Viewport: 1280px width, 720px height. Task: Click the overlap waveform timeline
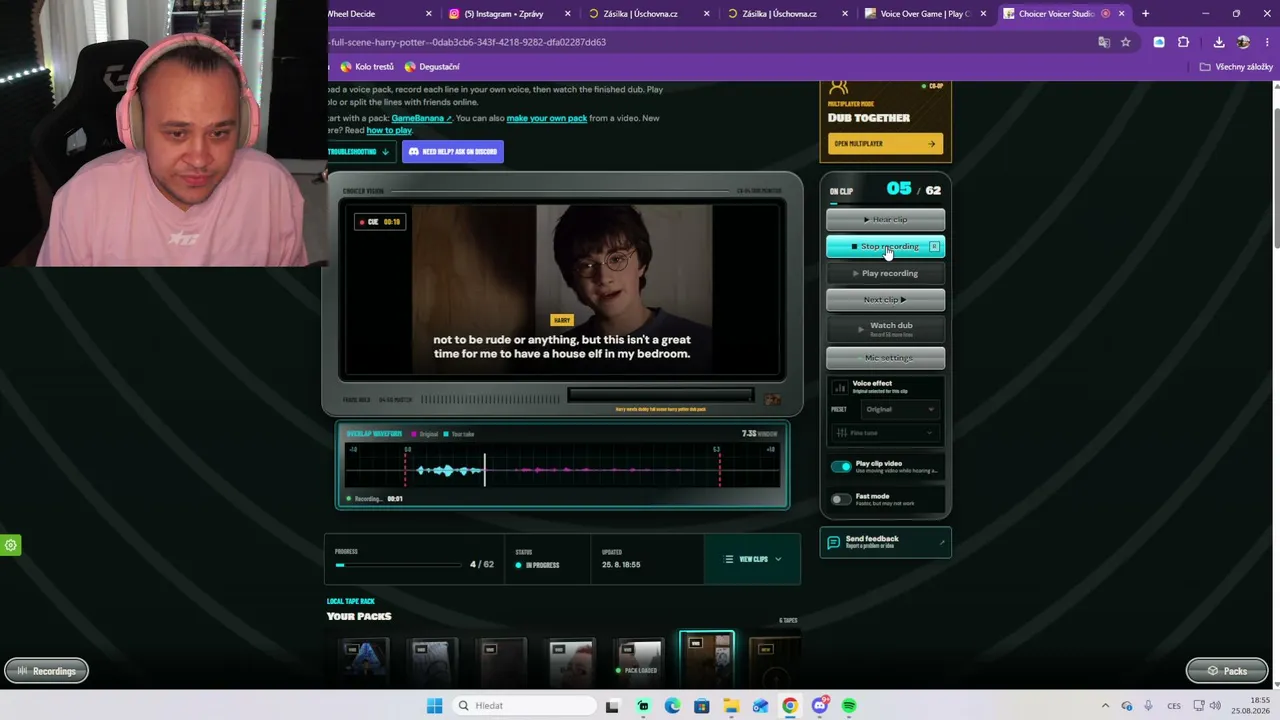562,466
